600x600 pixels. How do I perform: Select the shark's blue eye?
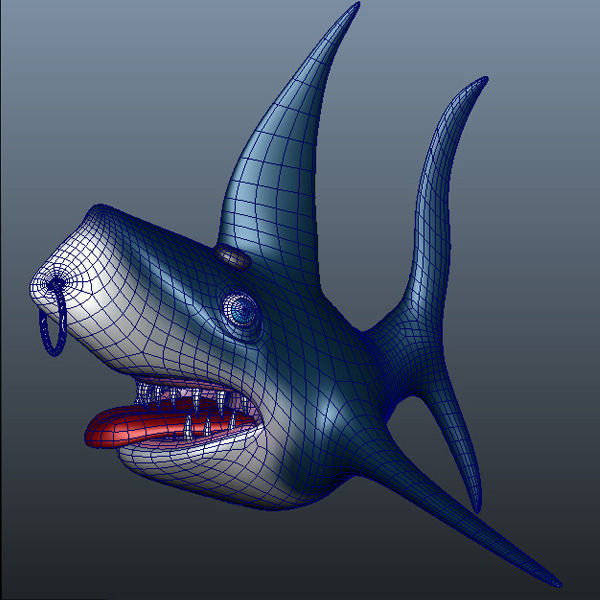tap(241, 310)
